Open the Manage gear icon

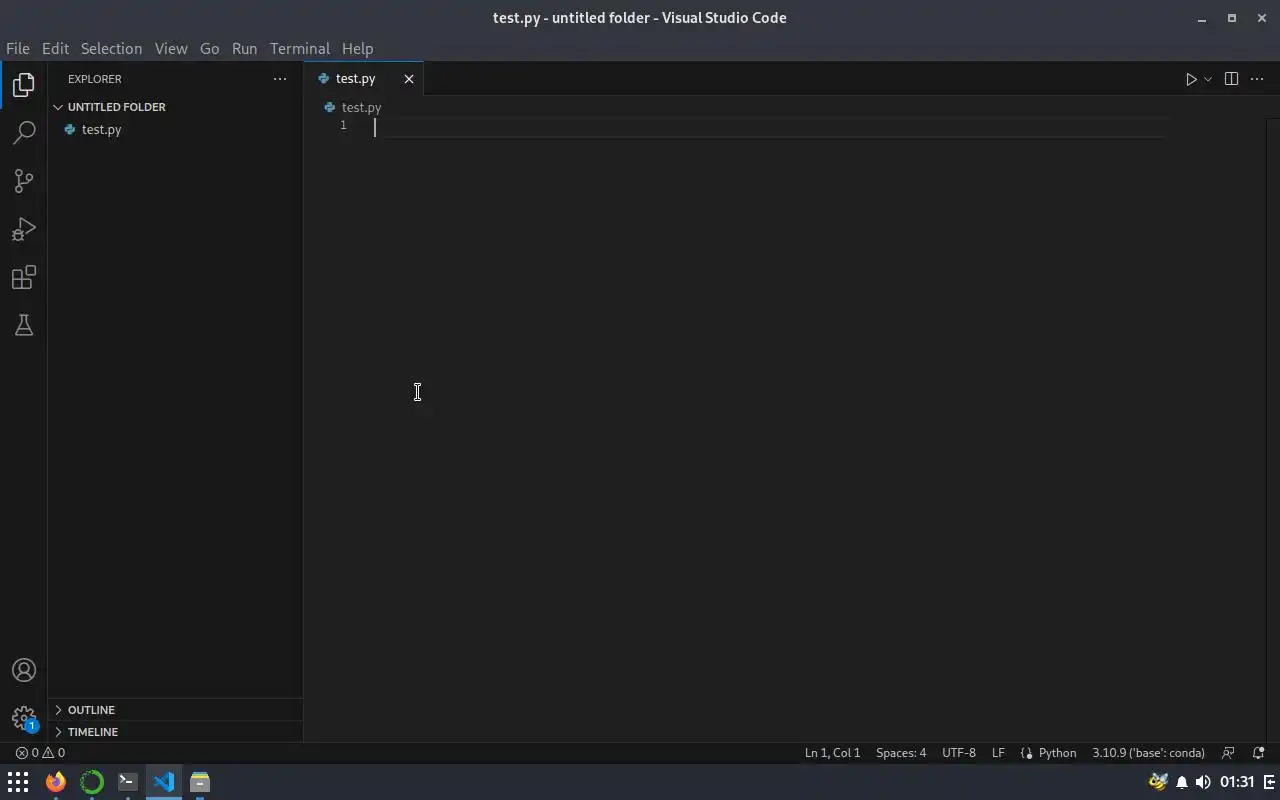pos(24,718)
